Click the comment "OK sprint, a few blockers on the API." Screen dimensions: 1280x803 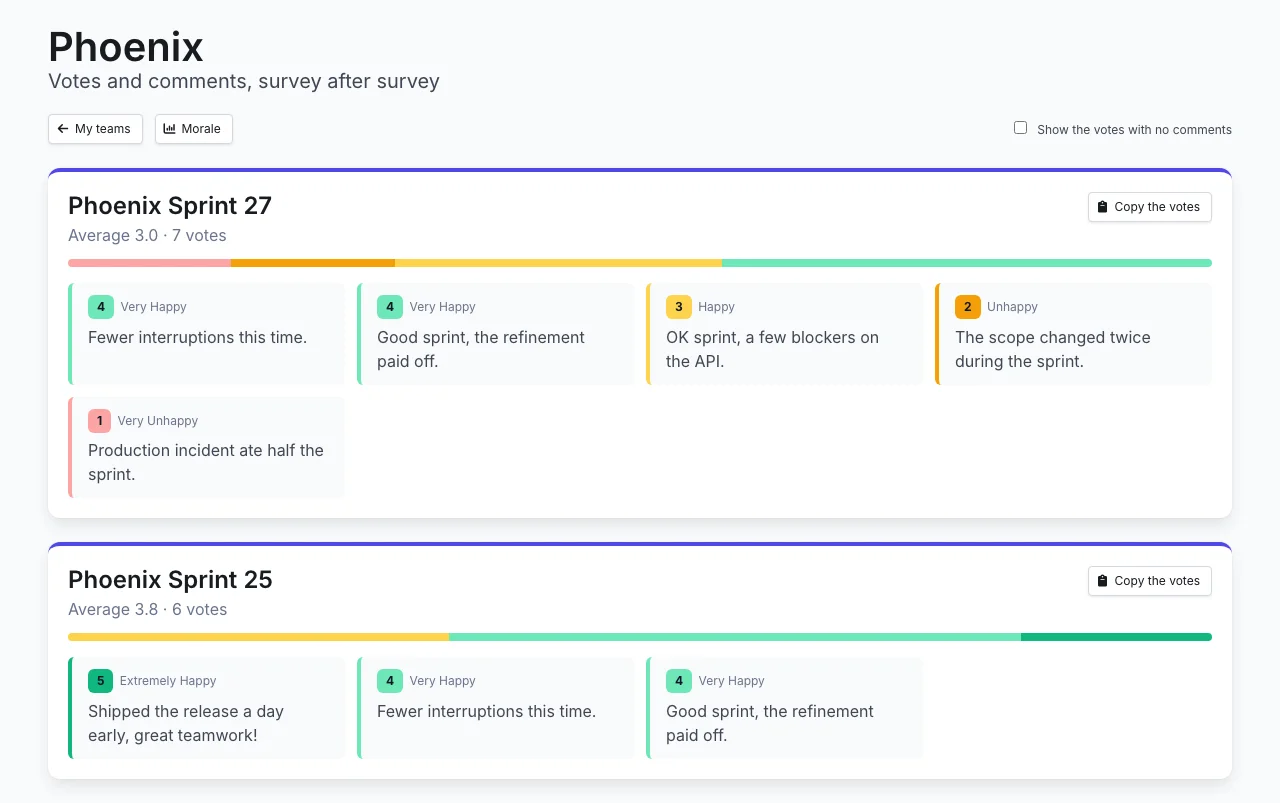click(x=772, y=349)
